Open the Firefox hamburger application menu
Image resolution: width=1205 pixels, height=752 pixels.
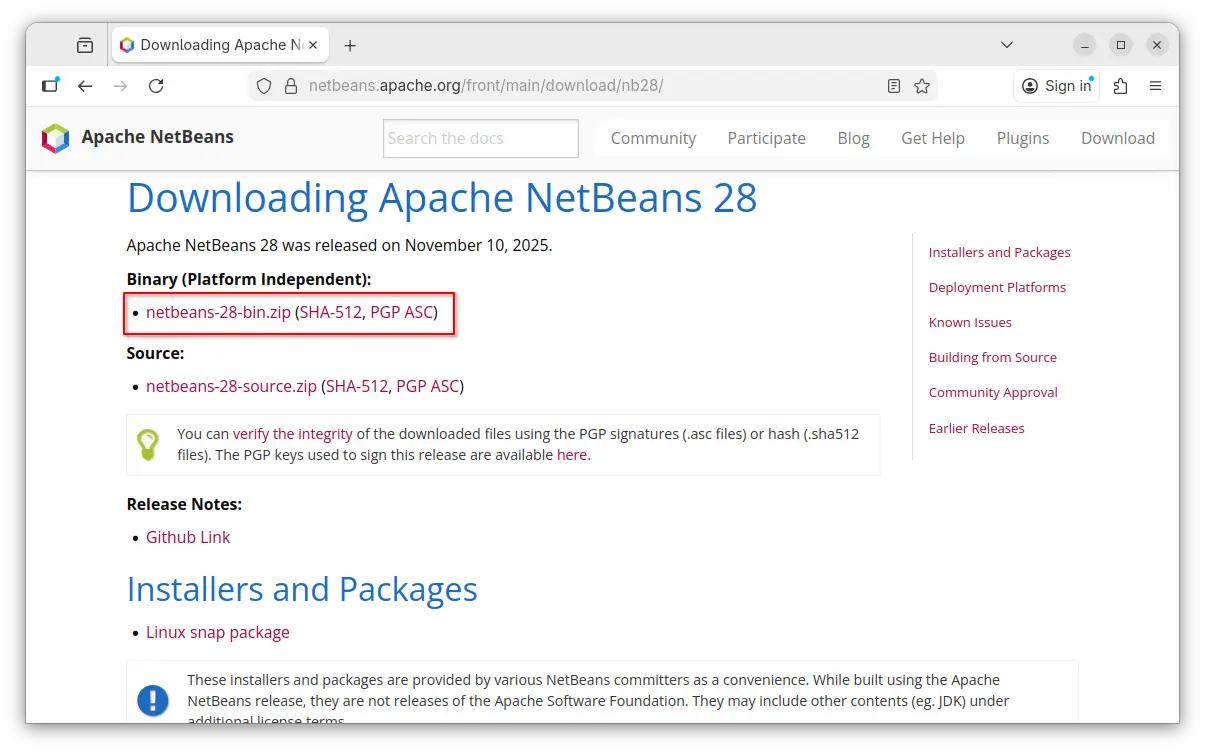[x=1155, y=86]
